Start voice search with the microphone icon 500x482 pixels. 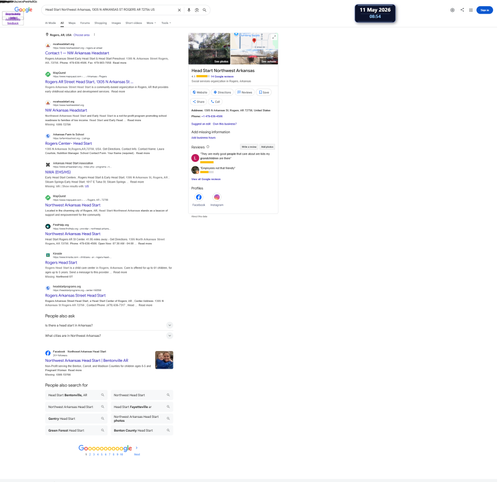point(189,10)
